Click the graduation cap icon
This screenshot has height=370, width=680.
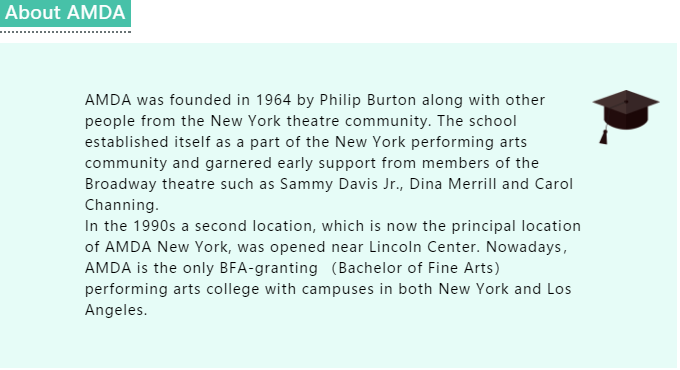[x=625, y=117]
